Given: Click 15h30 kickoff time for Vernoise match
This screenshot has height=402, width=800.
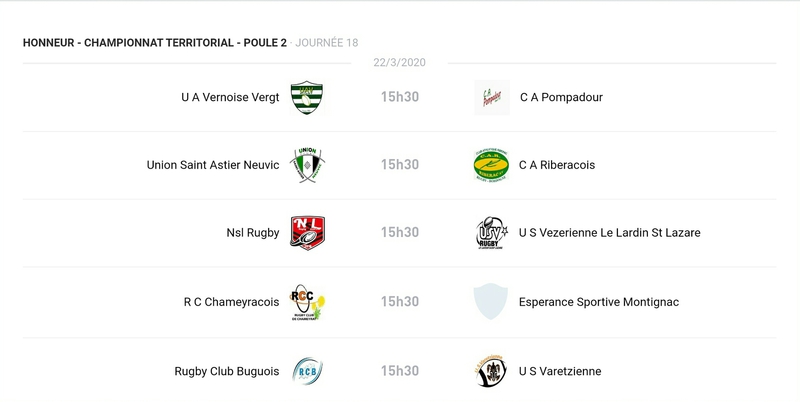Looking at the screenshot, I should coord(399,98).
